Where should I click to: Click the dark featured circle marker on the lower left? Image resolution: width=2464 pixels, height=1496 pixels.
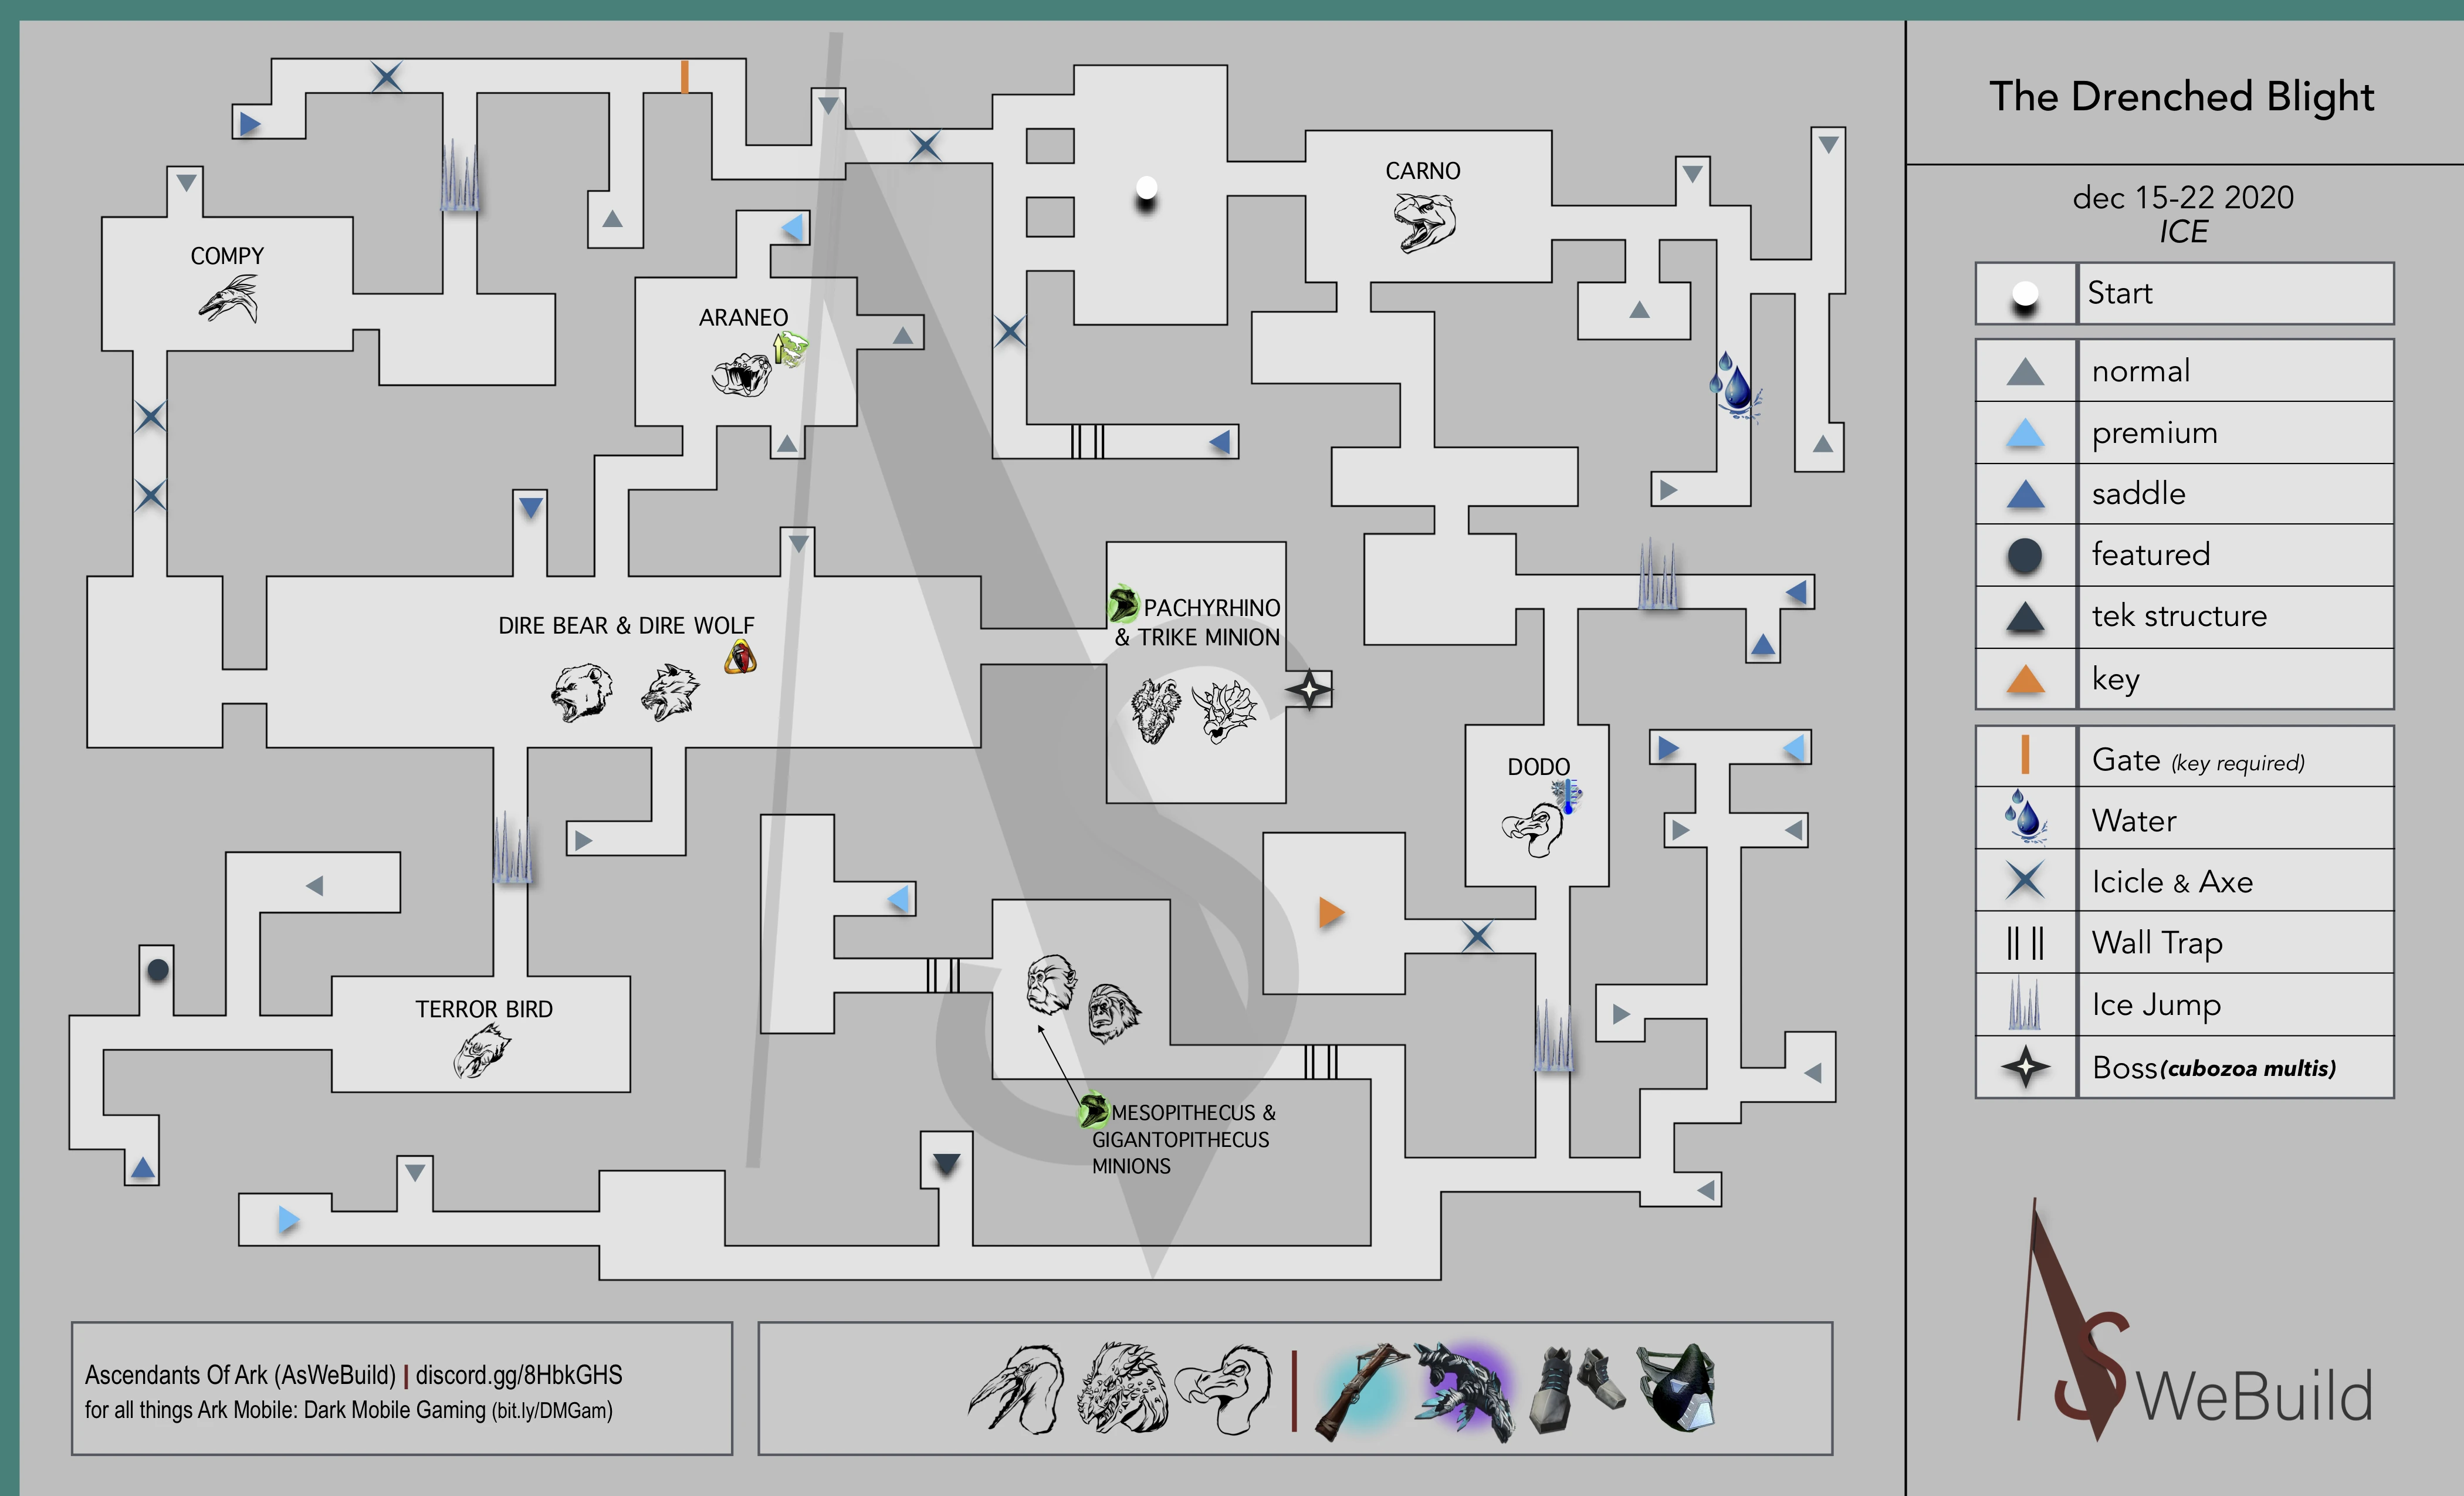point(158,969)
